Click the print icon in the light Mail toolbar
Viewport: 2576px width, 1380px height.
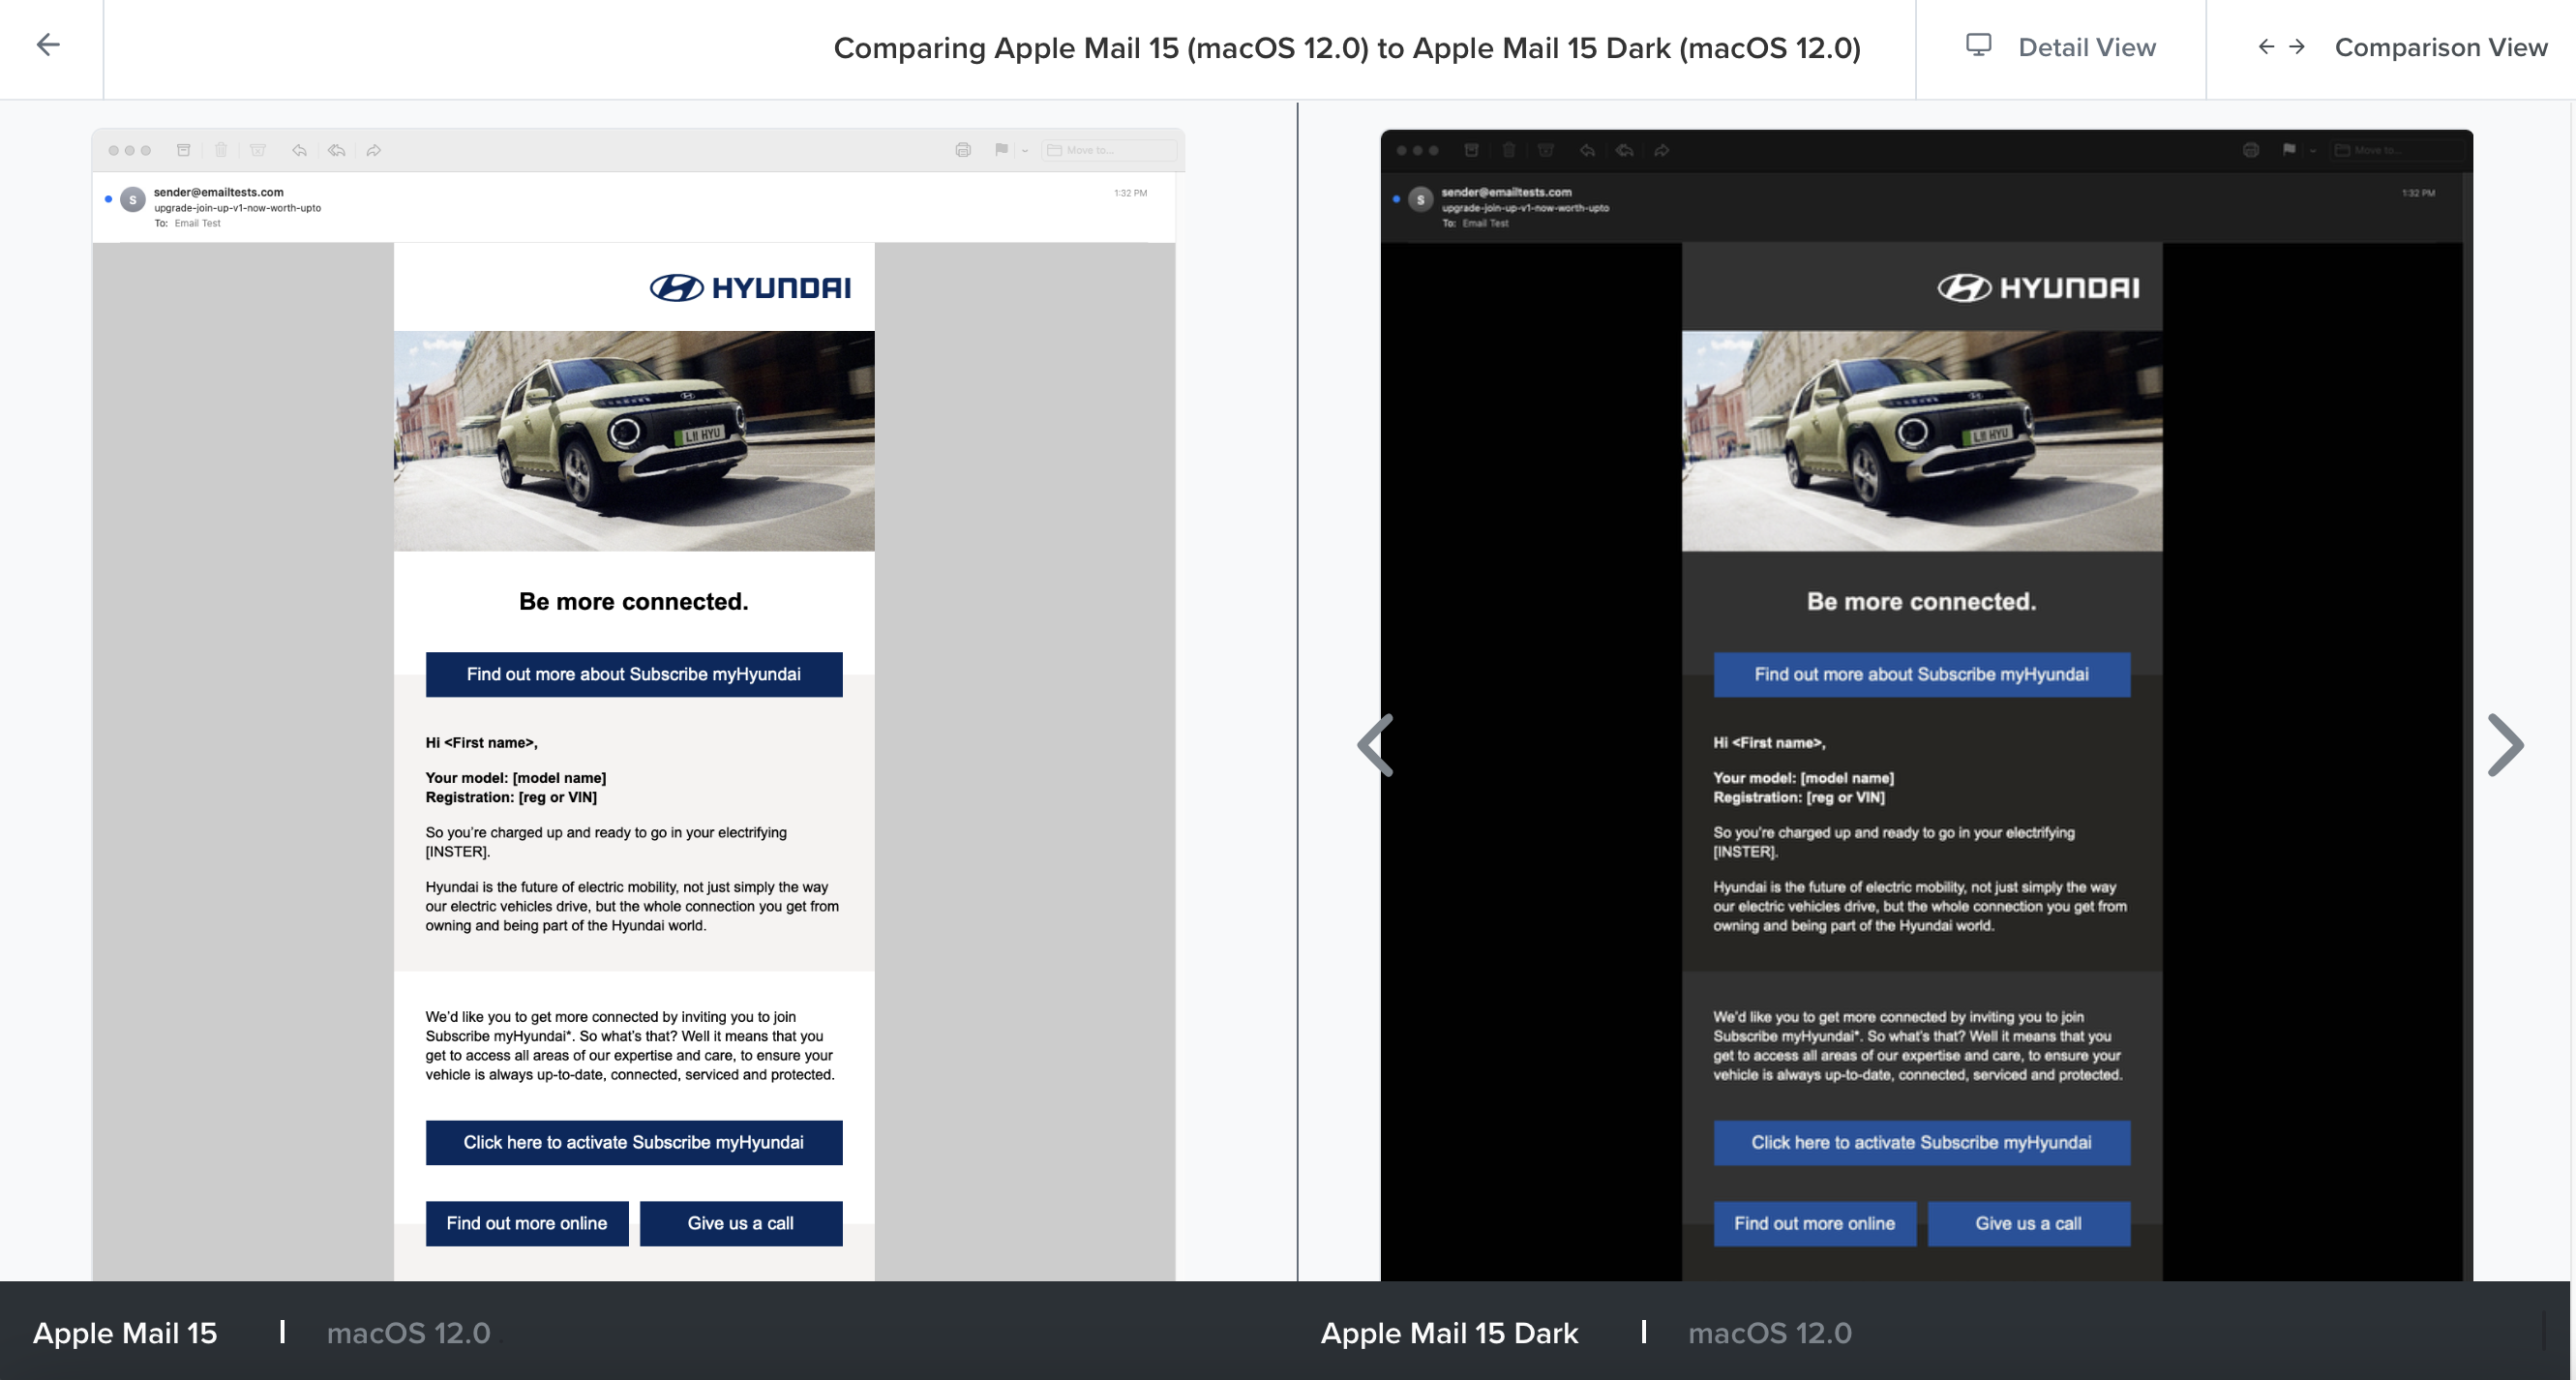(x=963, y=150)
